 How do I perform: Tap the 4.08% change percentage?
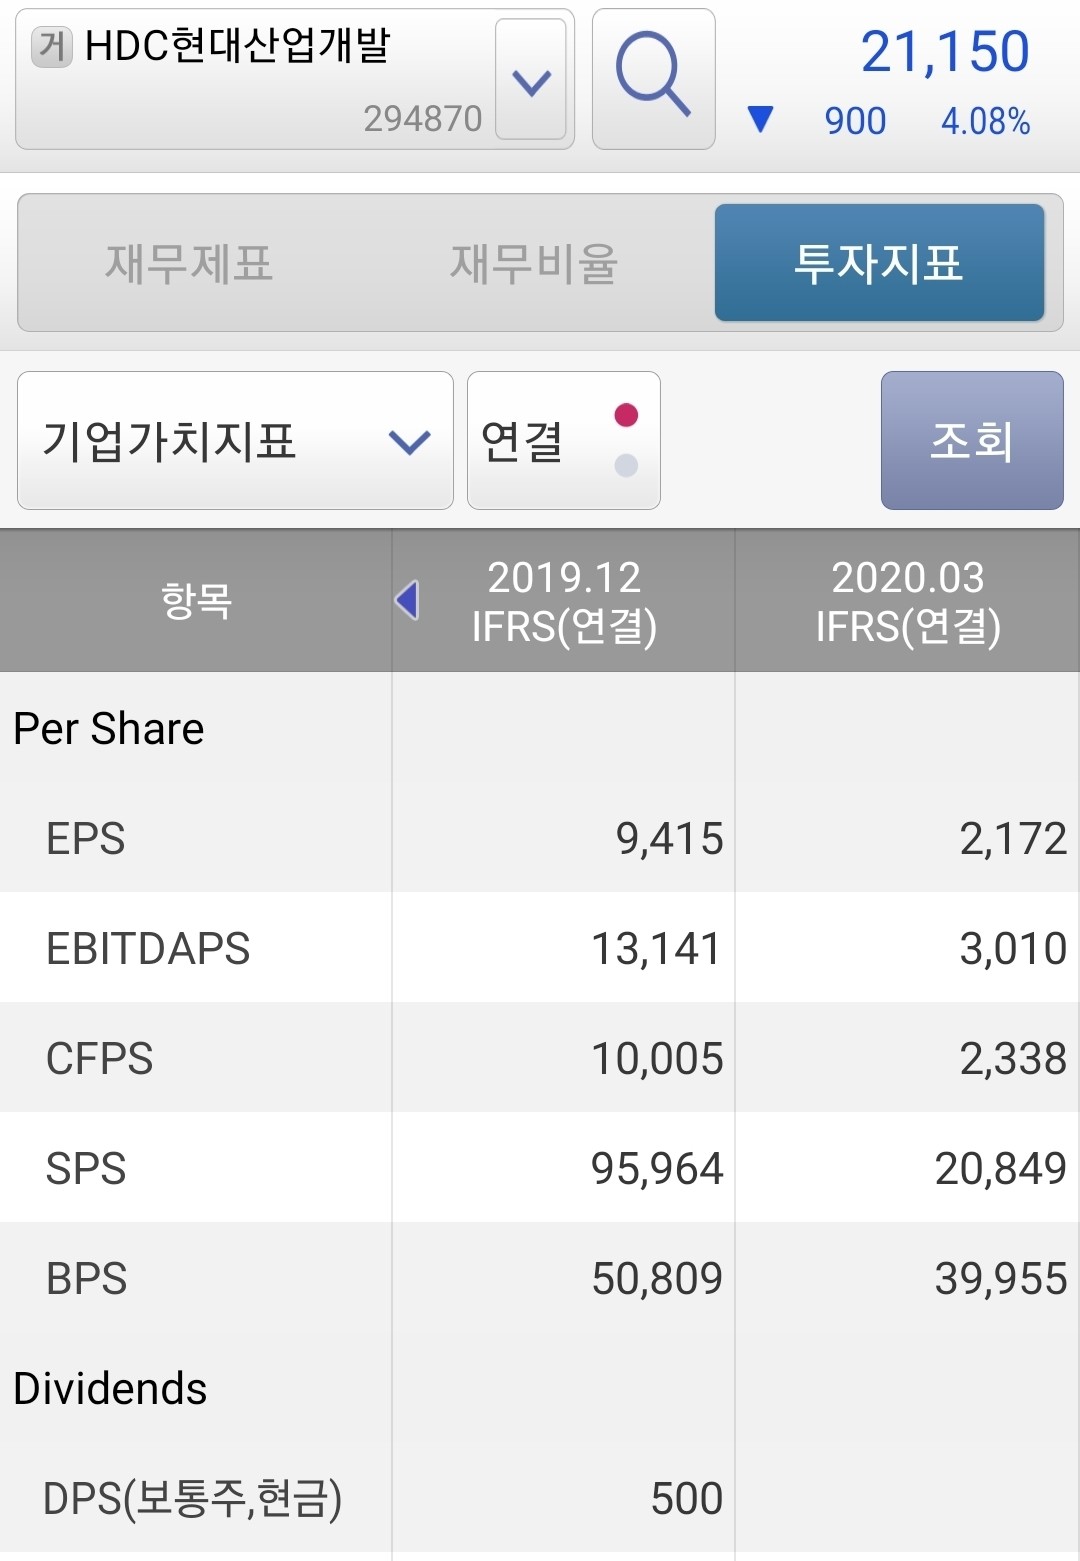point(985,121)
